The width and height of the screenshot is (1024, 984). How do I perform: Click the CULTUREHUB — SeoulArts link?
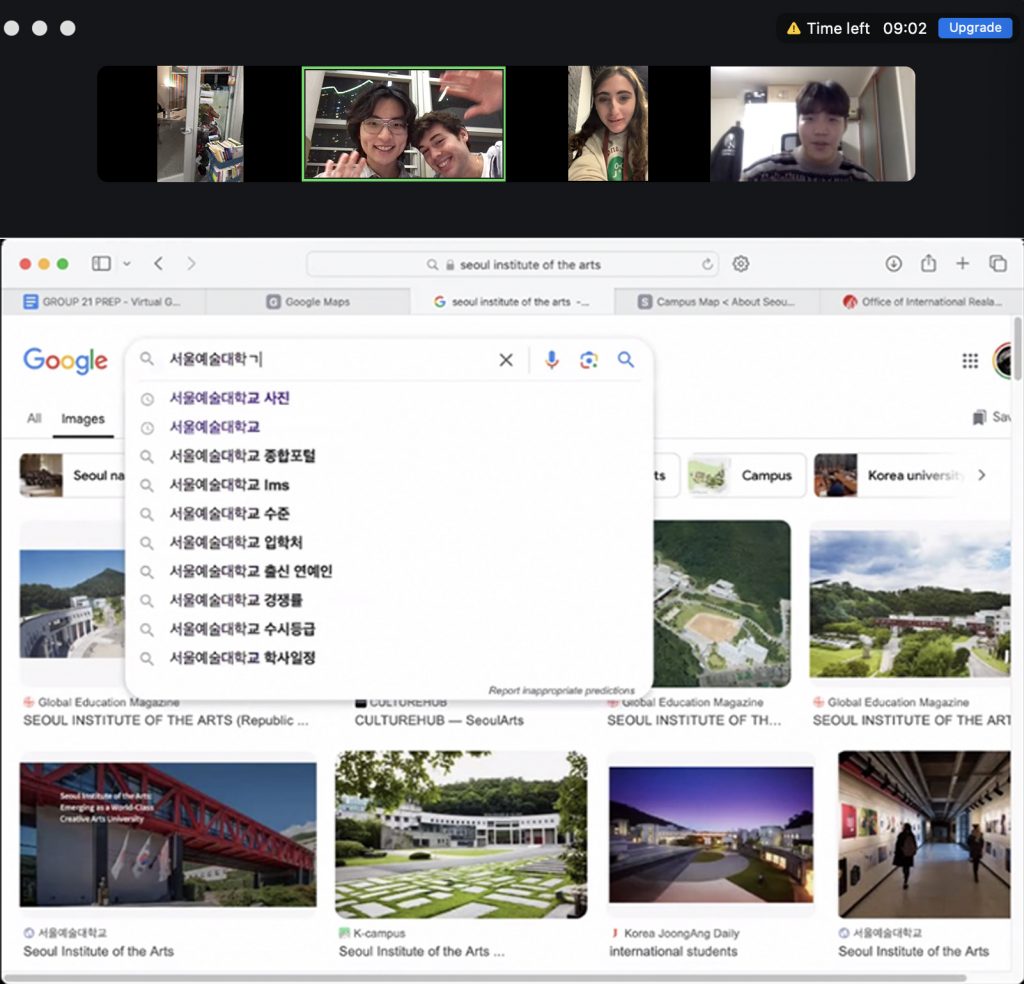439,720
